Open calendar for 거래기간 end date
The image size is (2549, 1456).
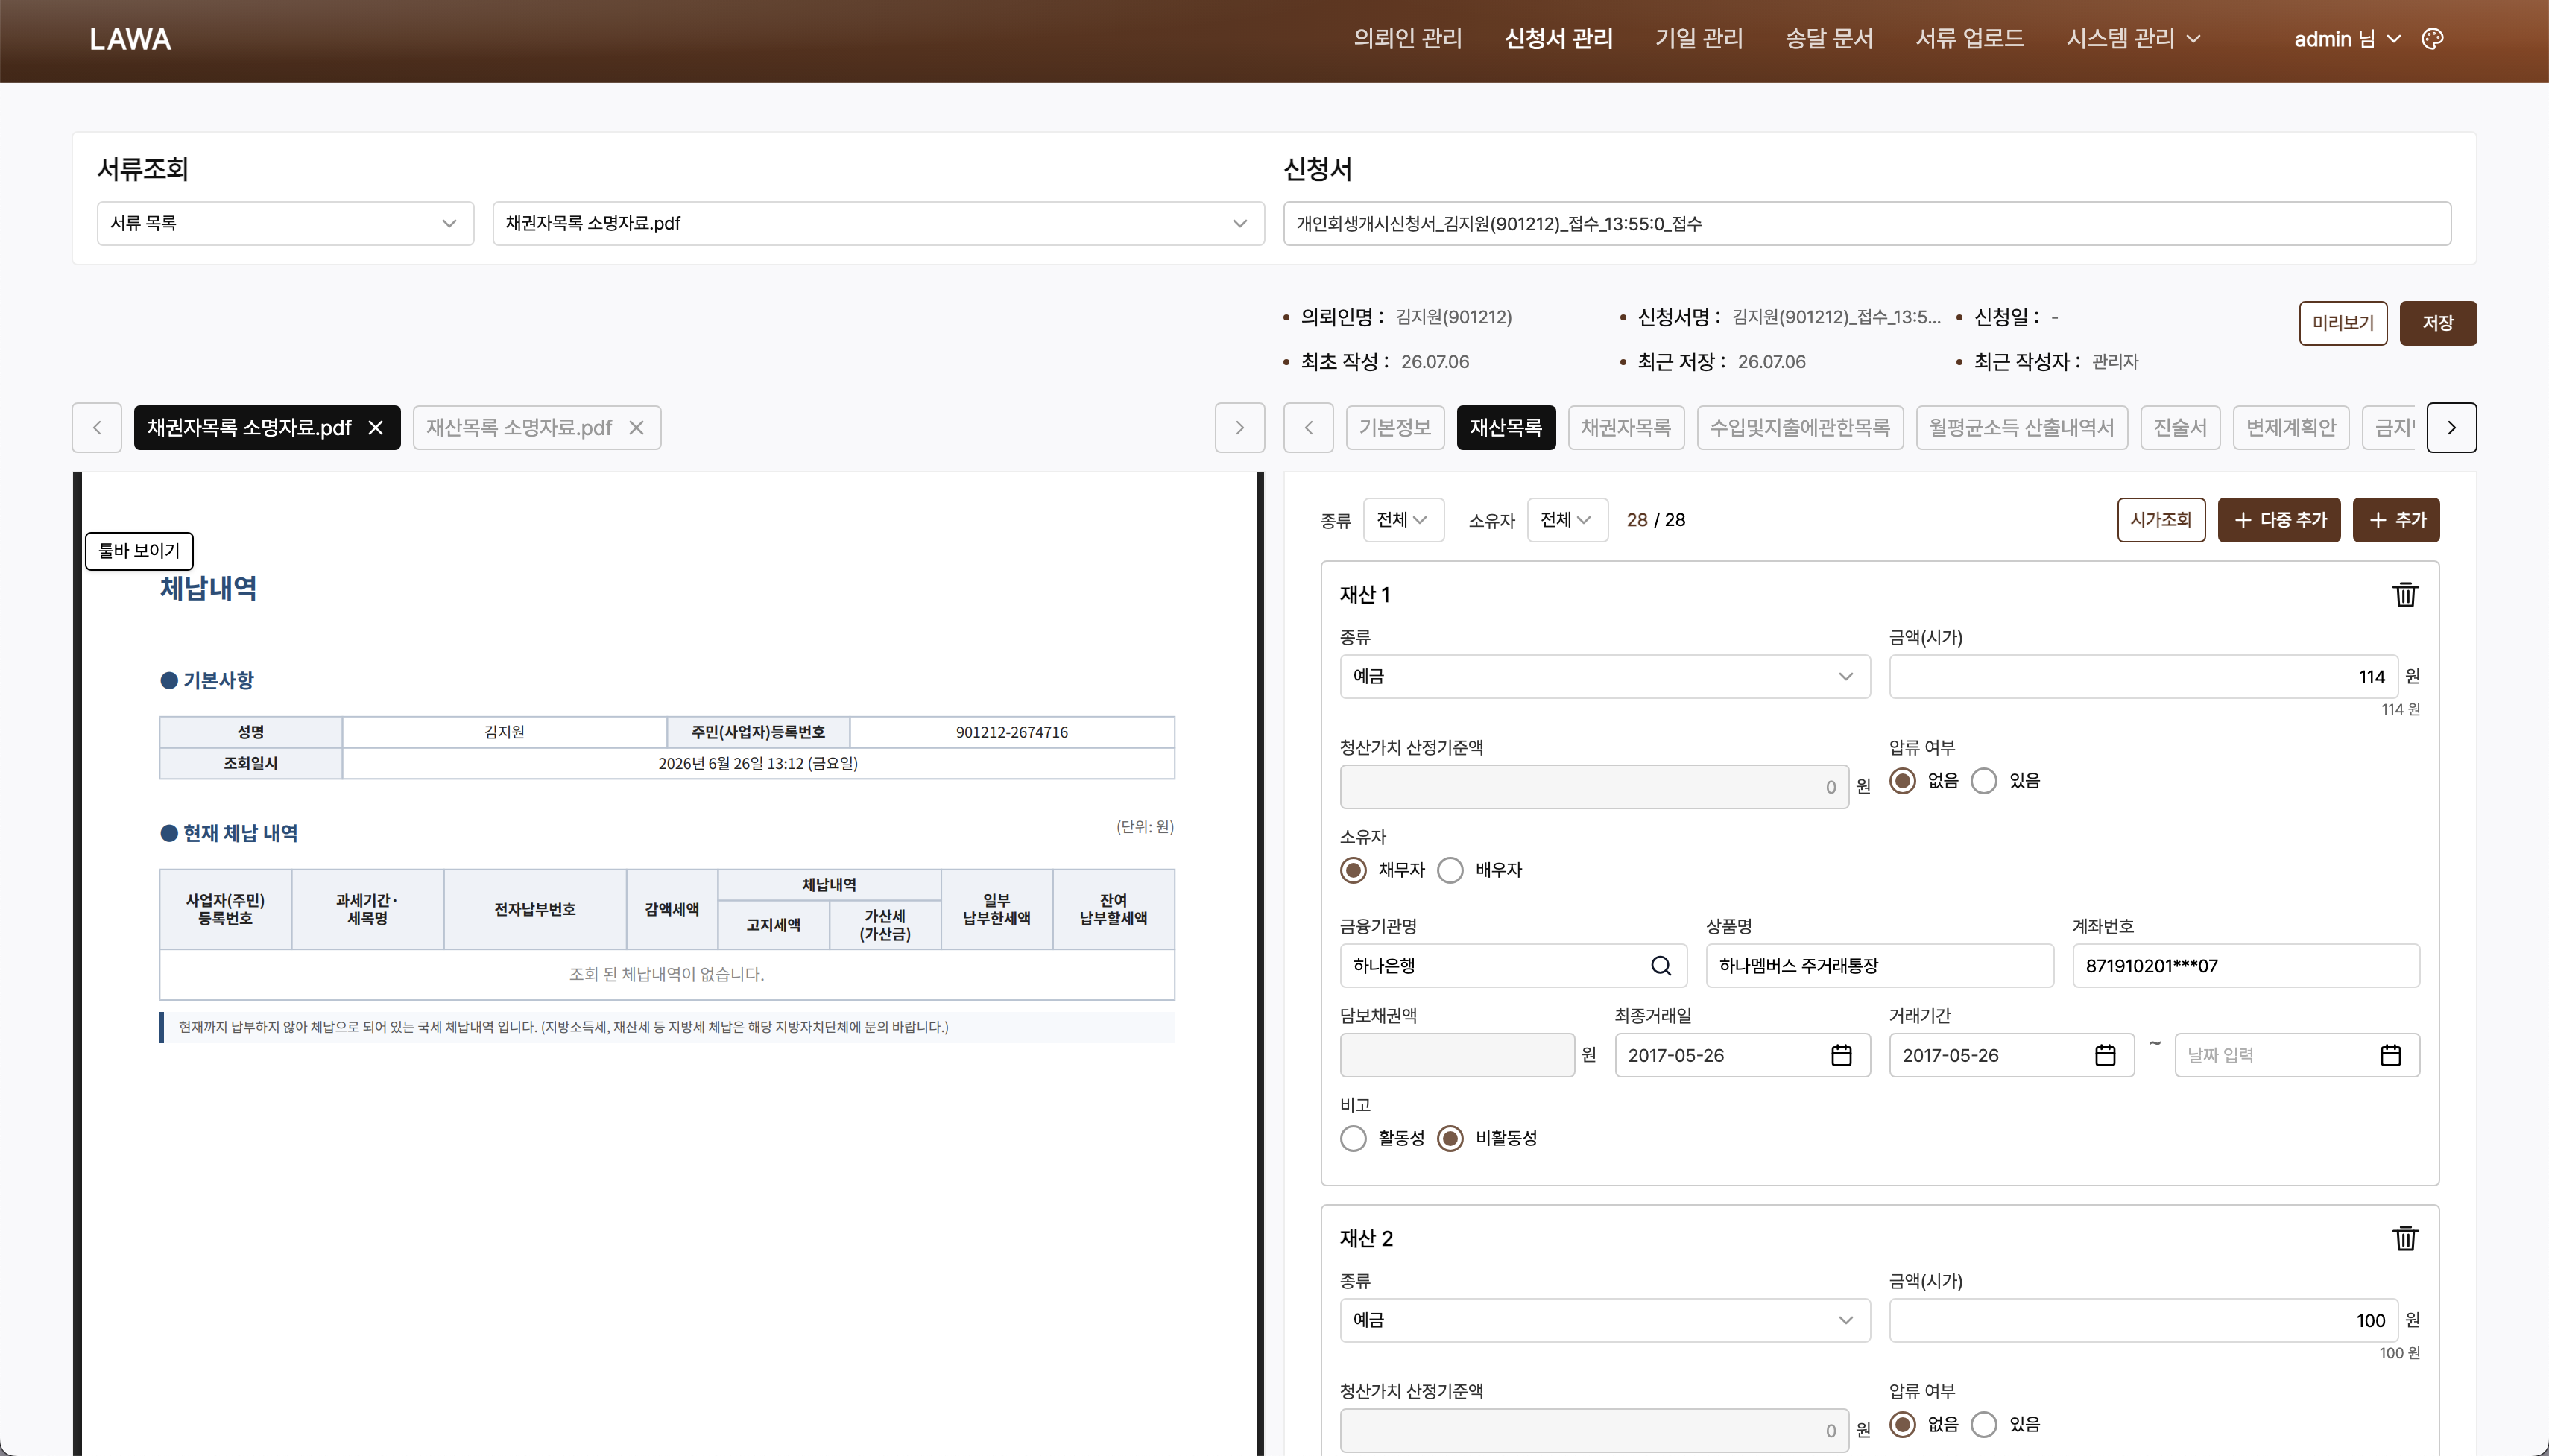tap(2390, 1055)
